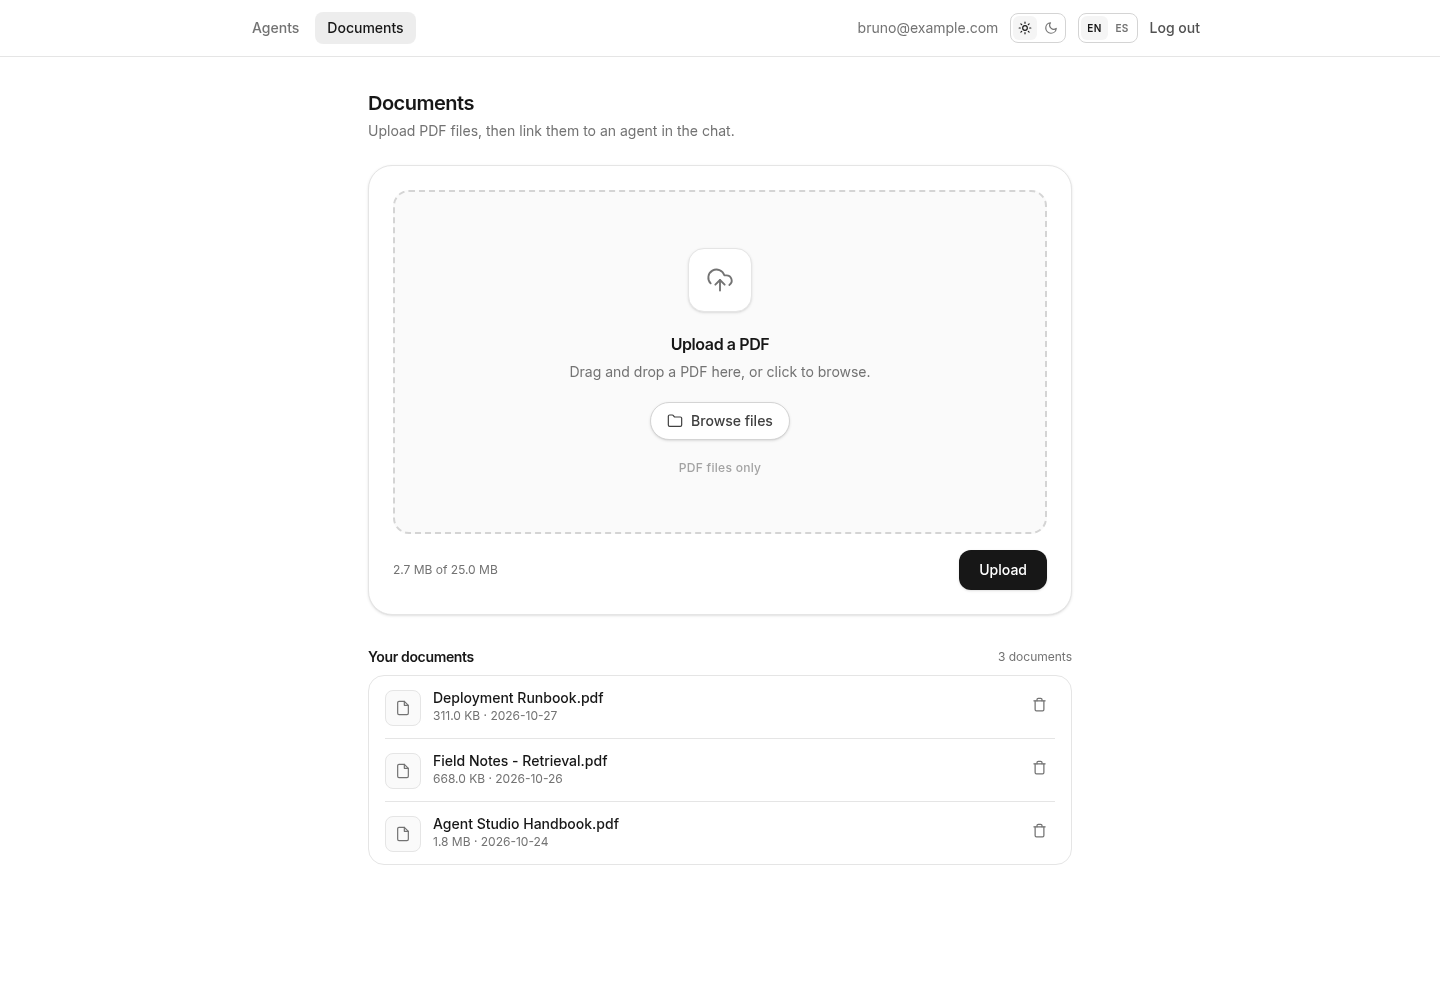Select the Agent Studio Handbook.pdf file name
This screenshot has height=1000, width=1440.
526,824
